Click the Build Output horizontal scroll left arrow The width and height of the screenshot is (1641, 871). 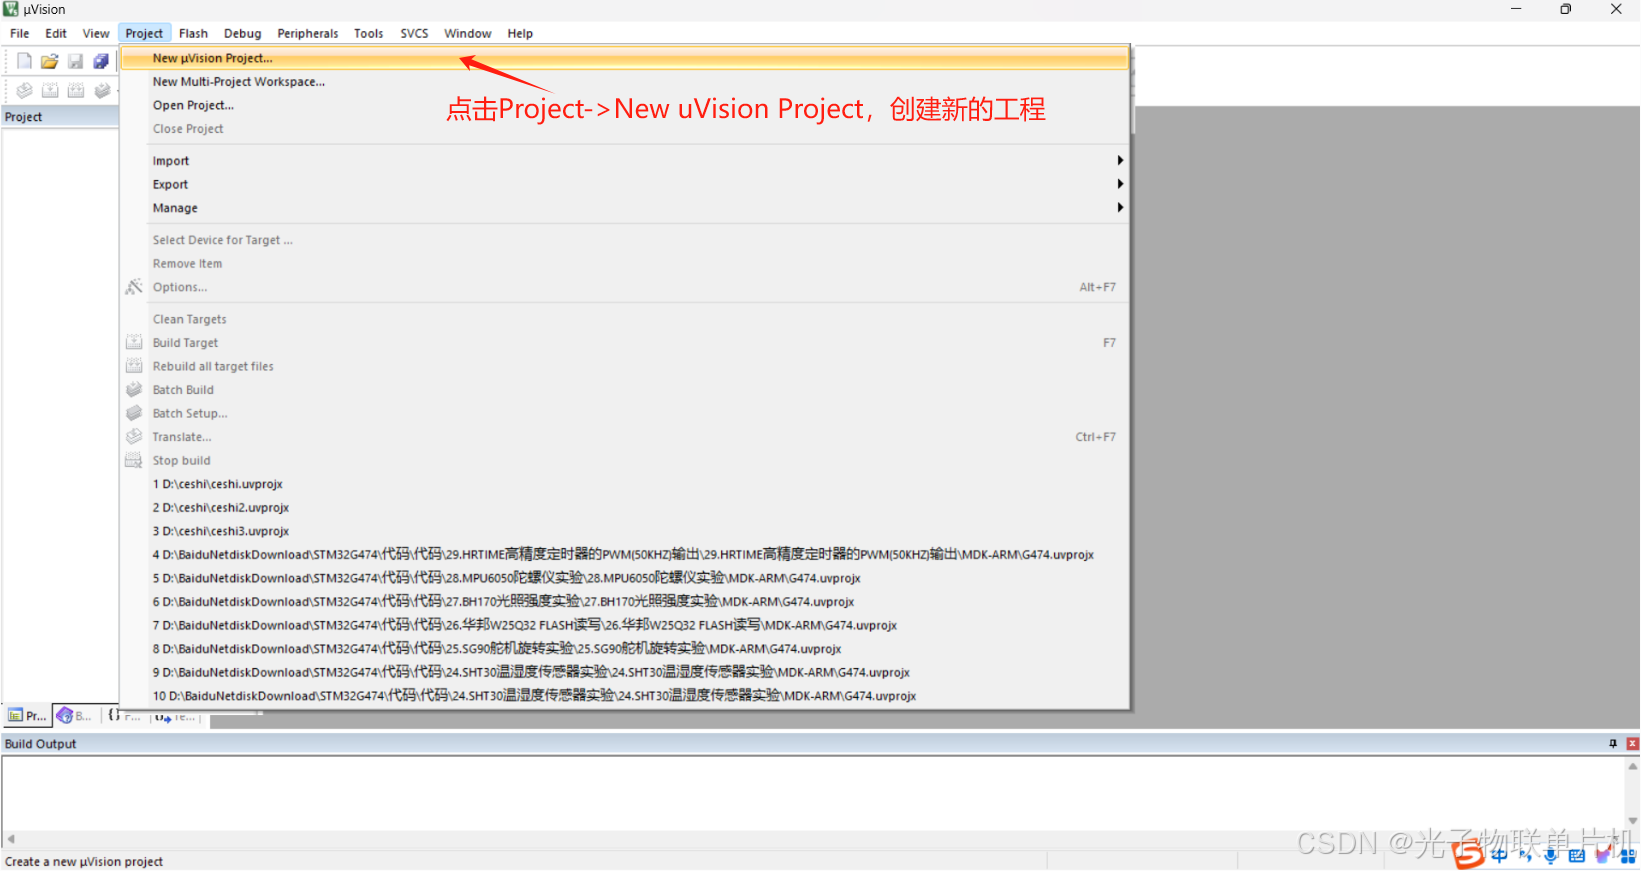click(x=11, y=839)
